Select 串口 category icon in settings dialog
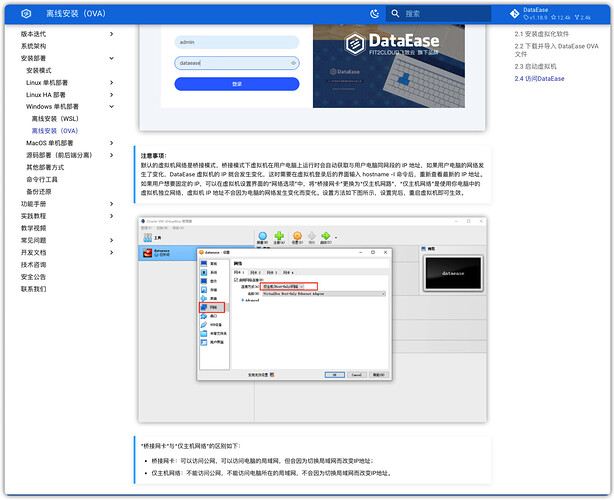 [204, 316]
